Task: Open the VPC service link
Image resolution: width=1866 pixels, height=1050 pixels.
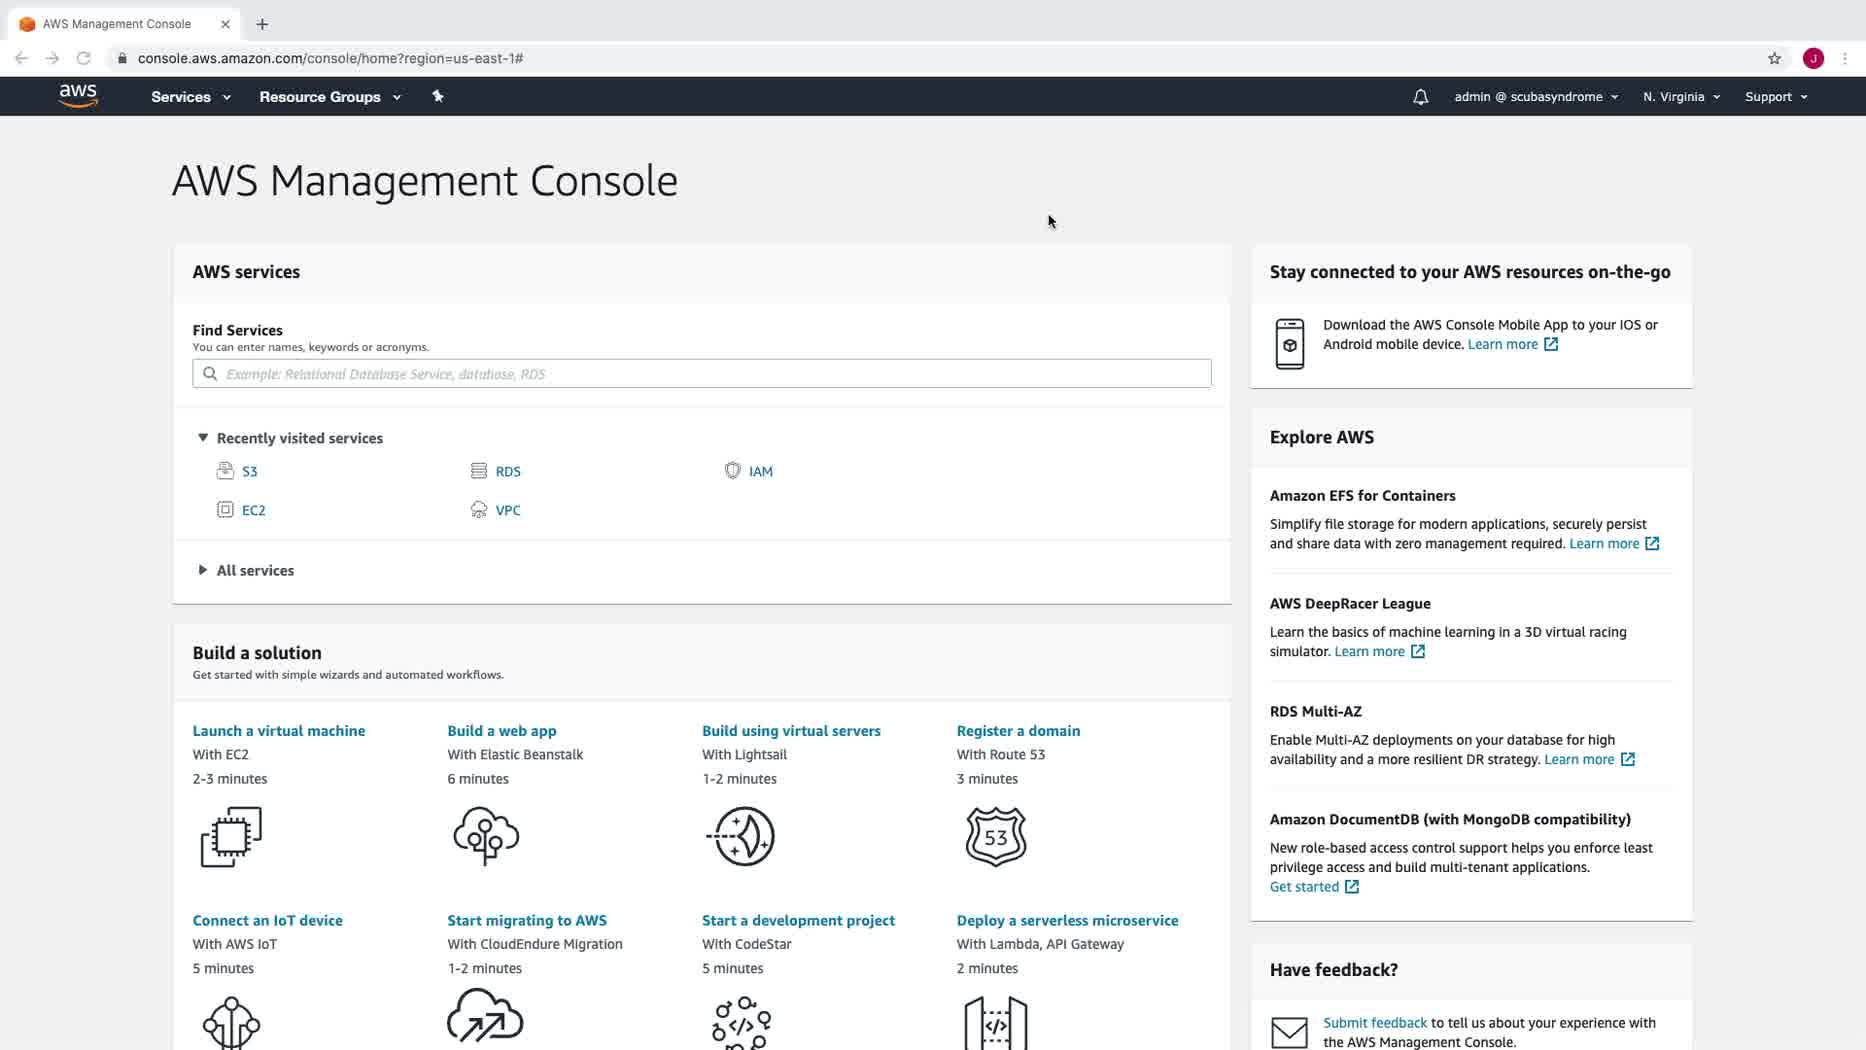Action: pyautogui.click(x=508, y=510)
